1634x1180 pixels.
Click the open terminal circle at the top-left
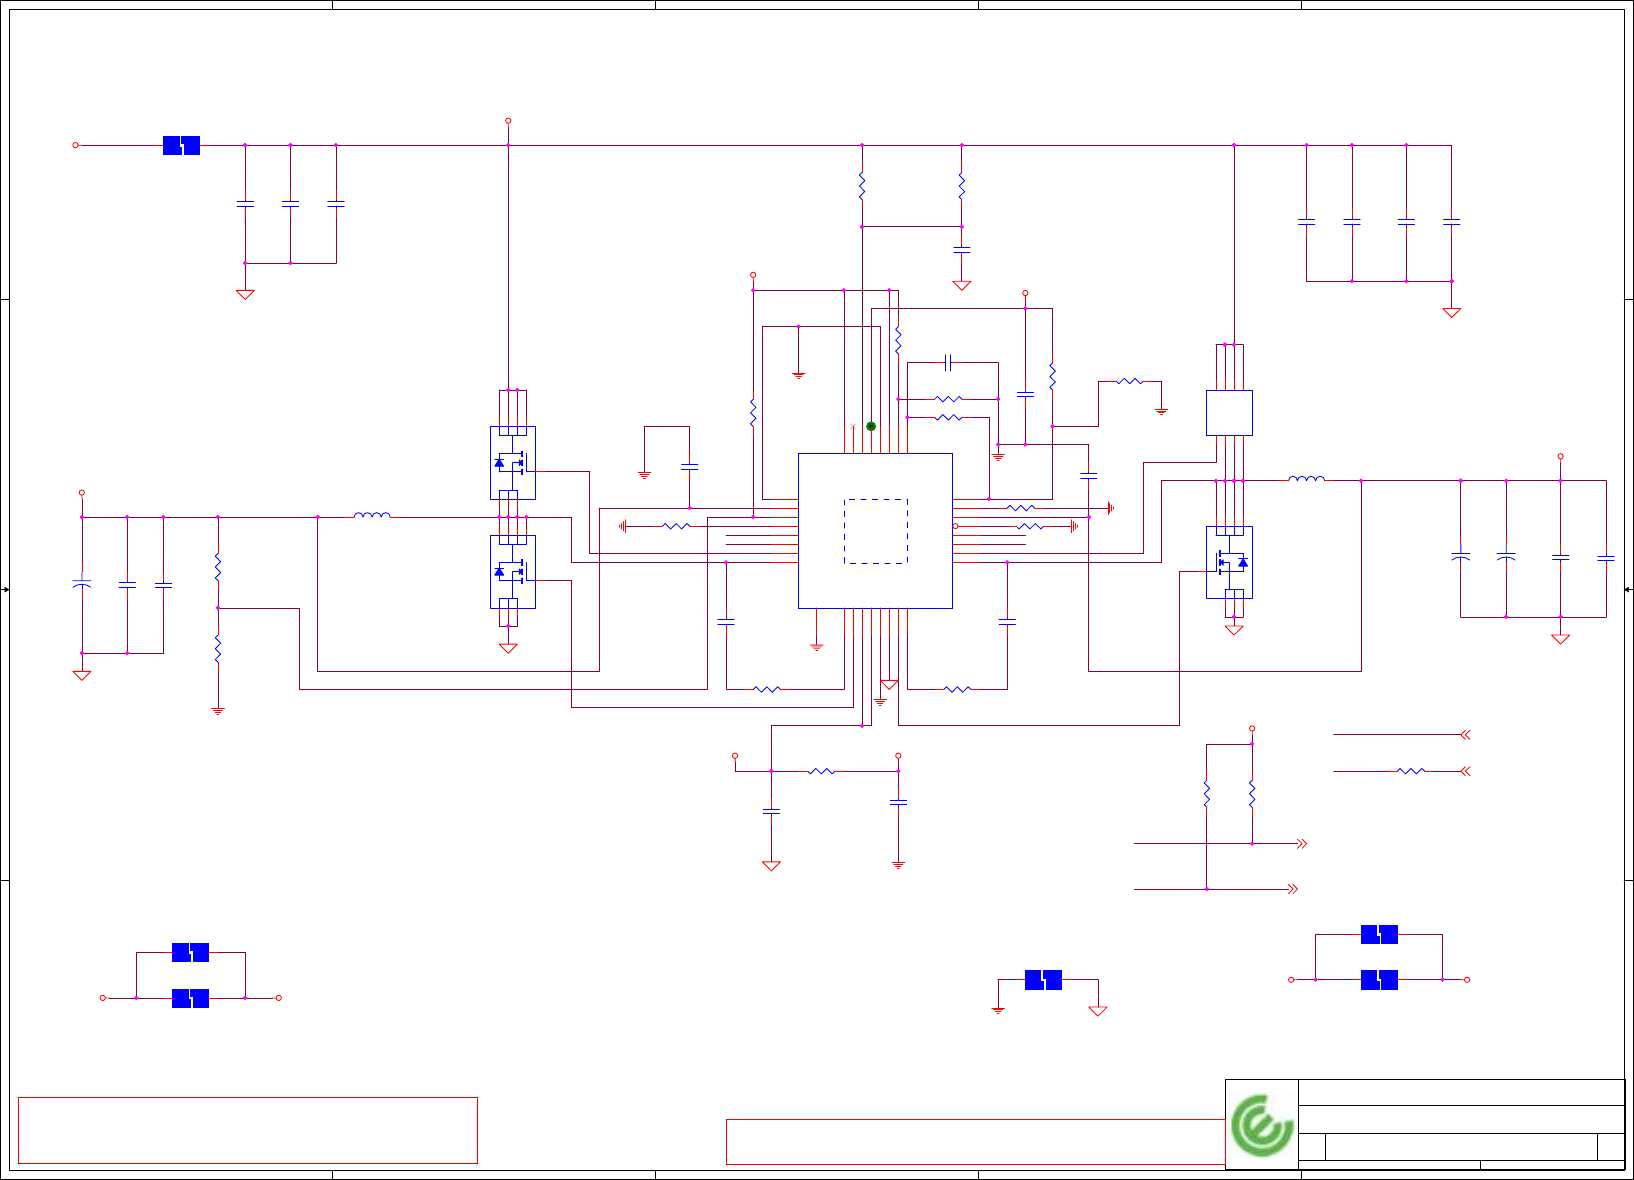click(x=75, y=145)
